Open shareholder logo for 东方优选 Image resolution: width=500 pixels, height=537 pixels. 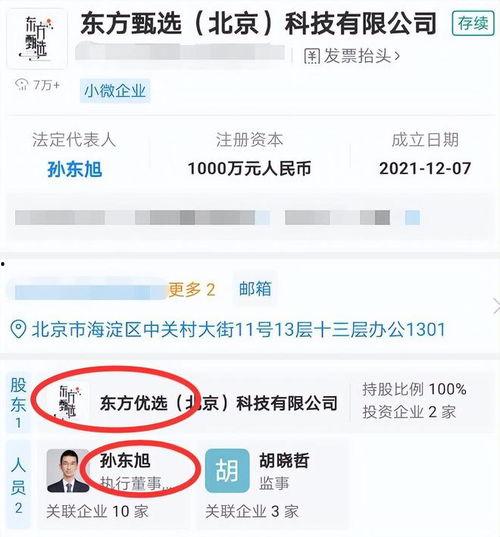pyautogui.click(x=68, y=402)
